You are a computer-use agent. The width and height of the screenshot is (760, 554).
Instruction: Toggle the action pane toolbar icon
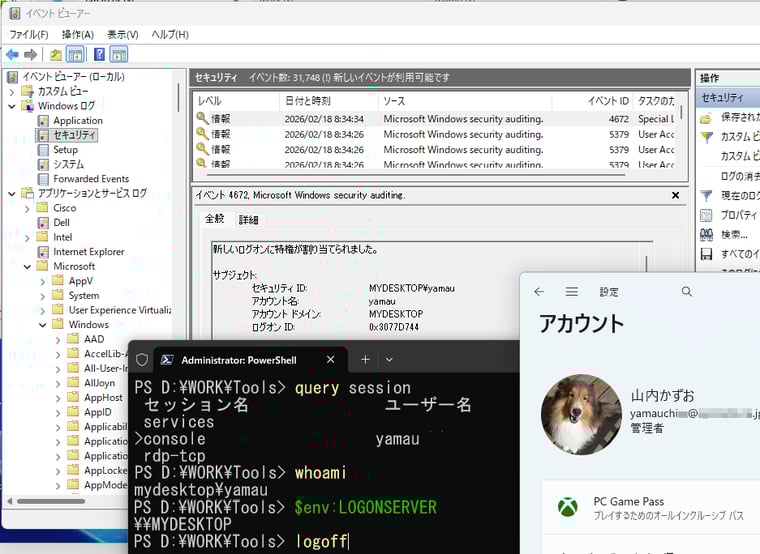[x=119, y=55]
